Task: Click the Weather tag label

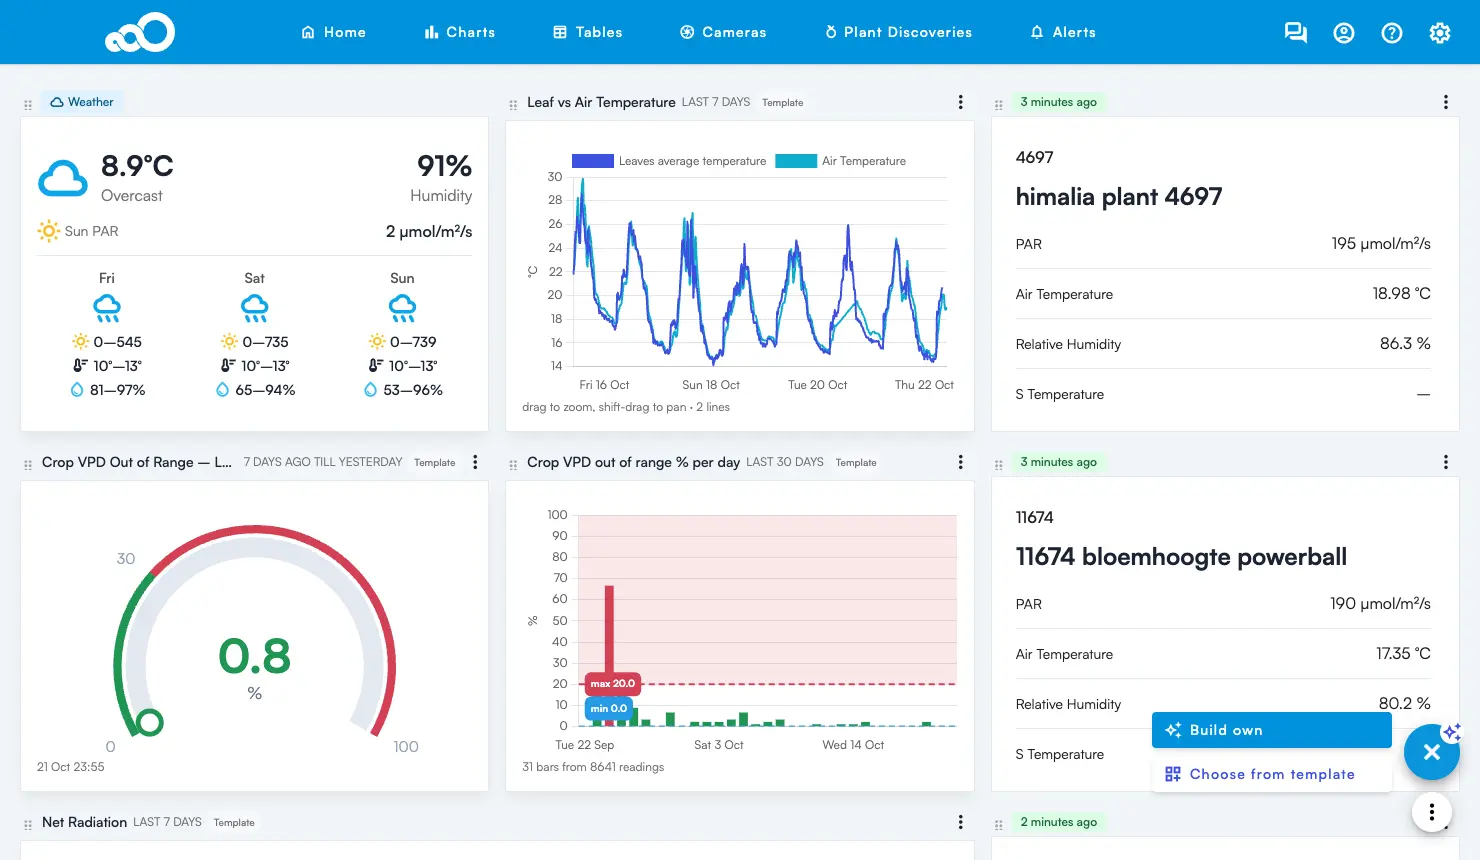Action: click(x=82, y=102)
